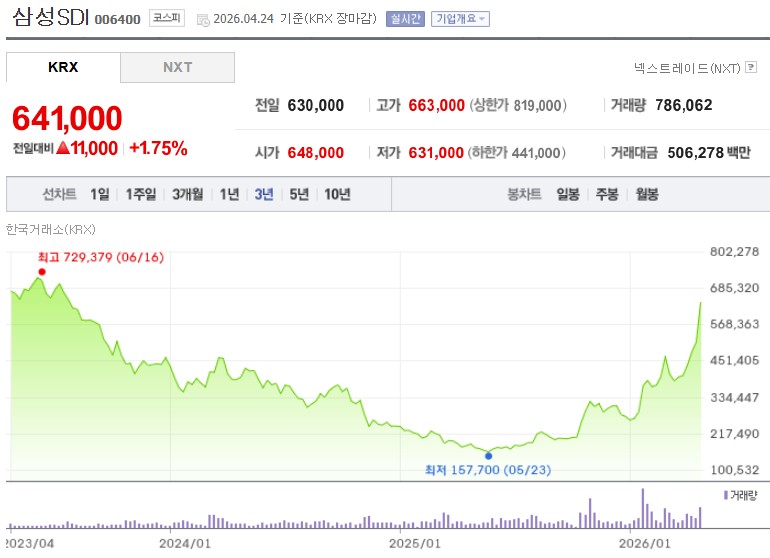Click the 거래량 volume legend

(741, 495)
